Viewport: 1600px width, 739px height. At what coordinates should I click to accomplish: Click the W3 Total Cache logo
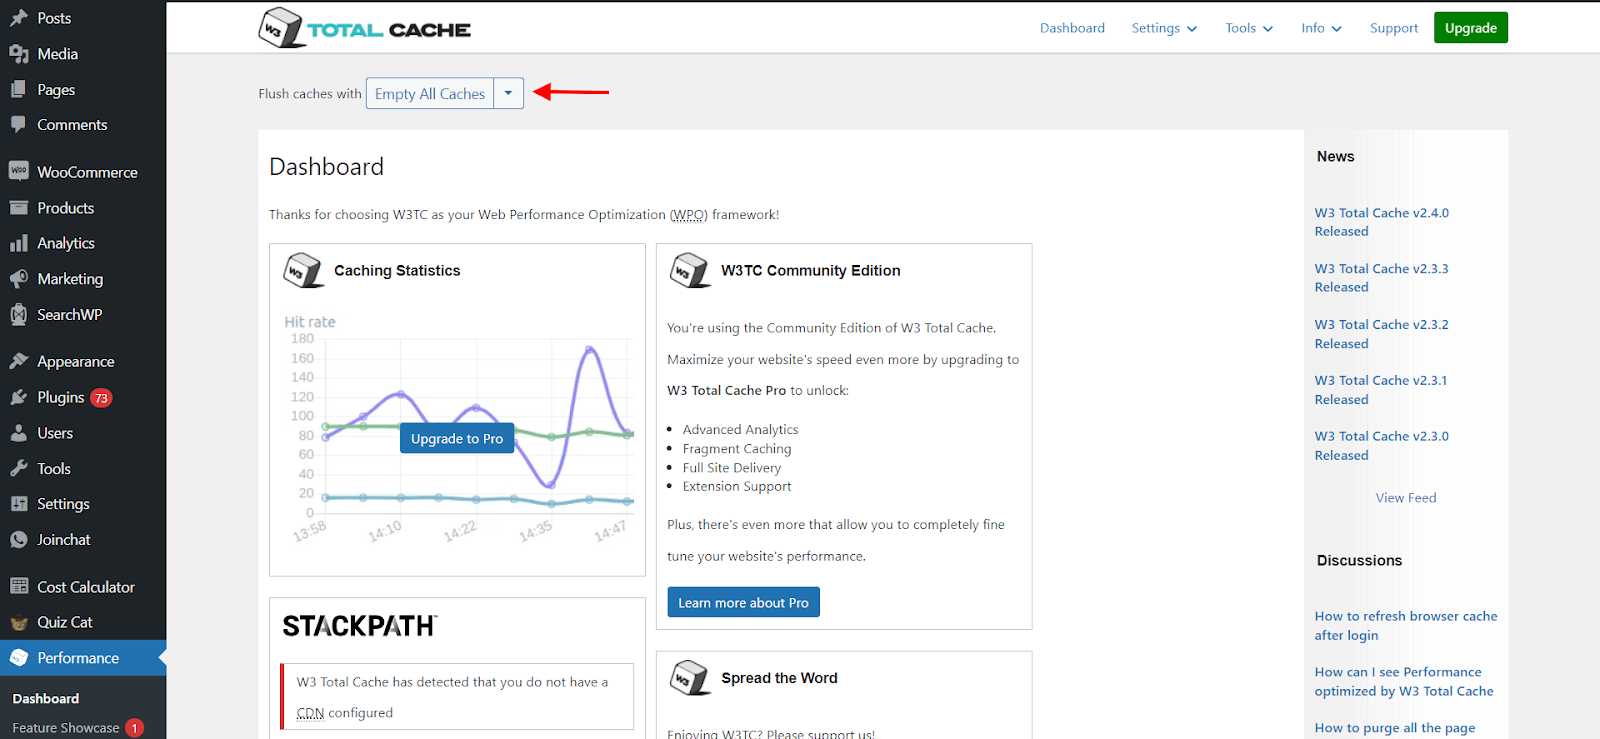[365, 28]
